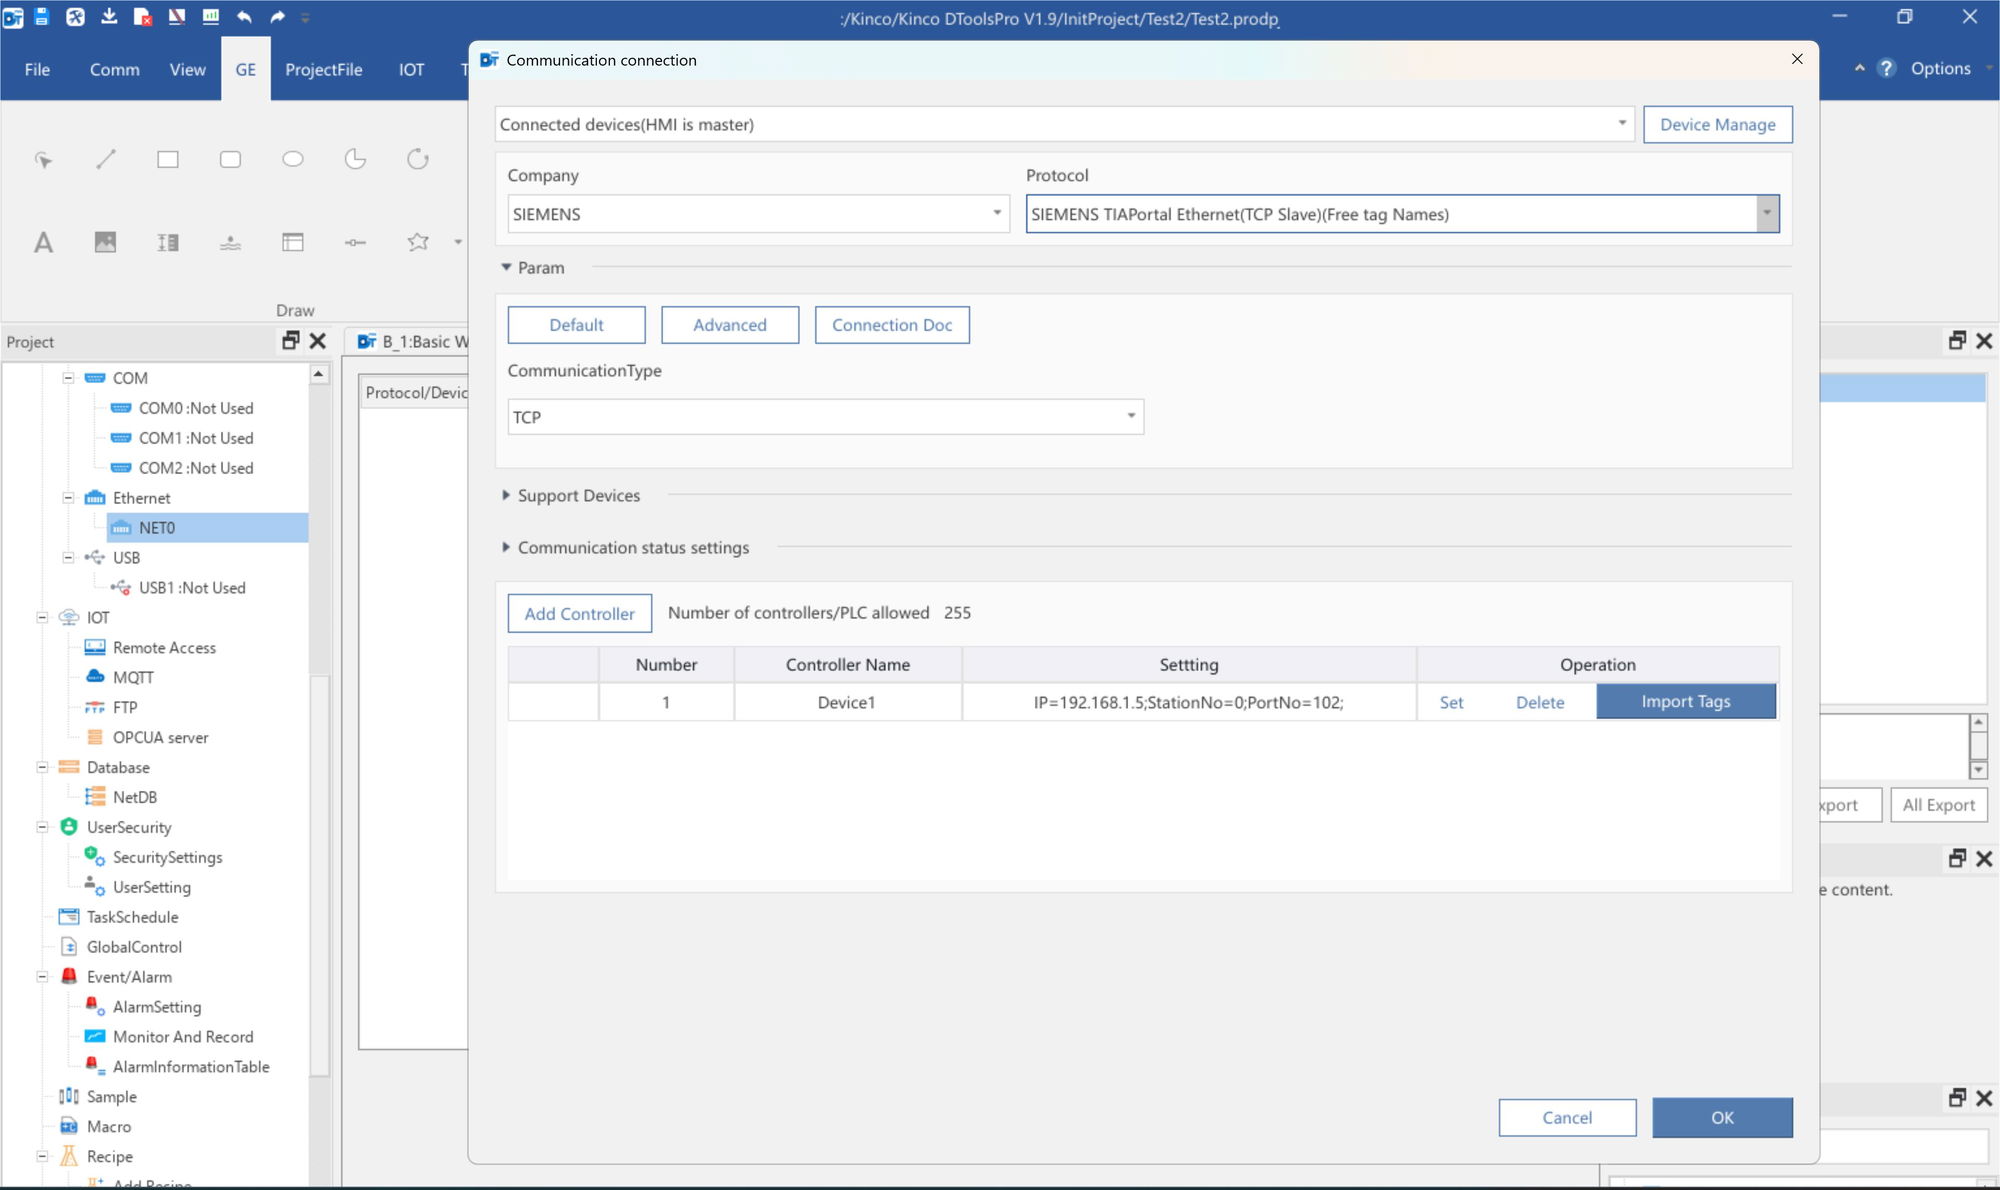
Task: Open the Comm menu tab
Action: 114,69
